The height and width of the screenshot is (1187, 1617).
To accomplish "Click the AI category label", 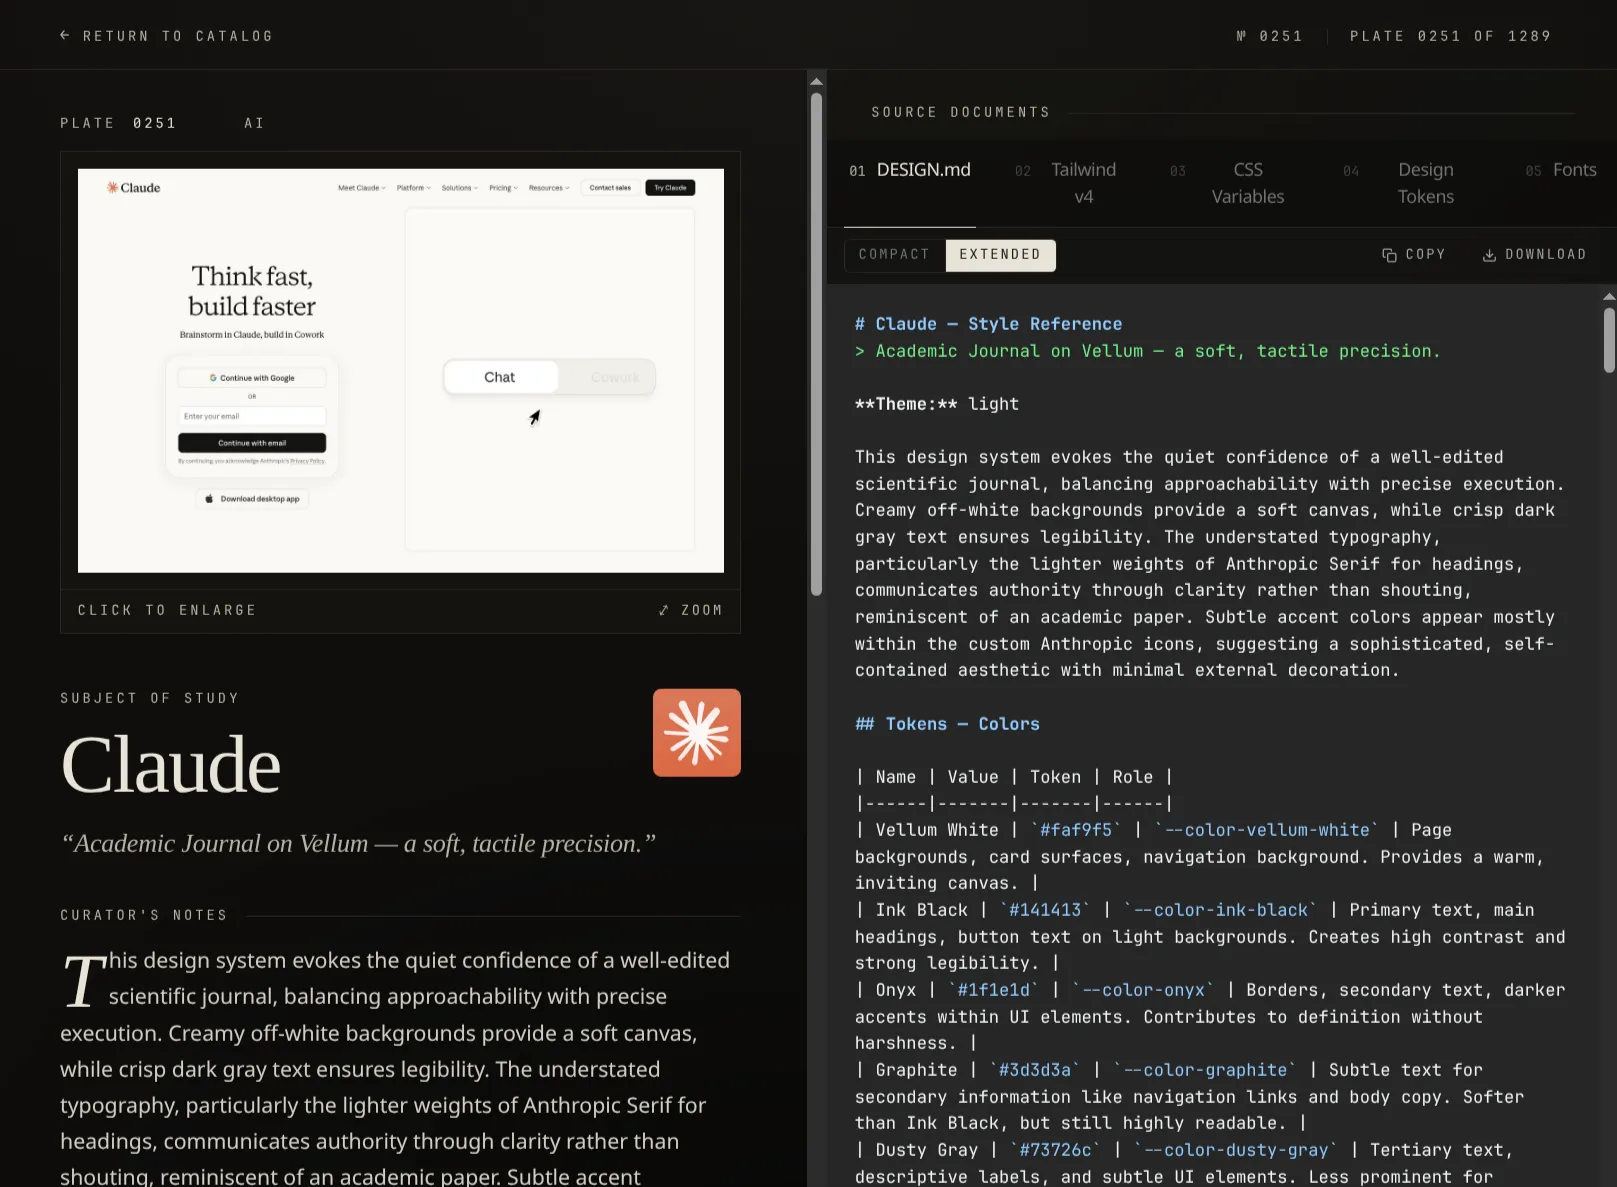I will coord(254,123).
